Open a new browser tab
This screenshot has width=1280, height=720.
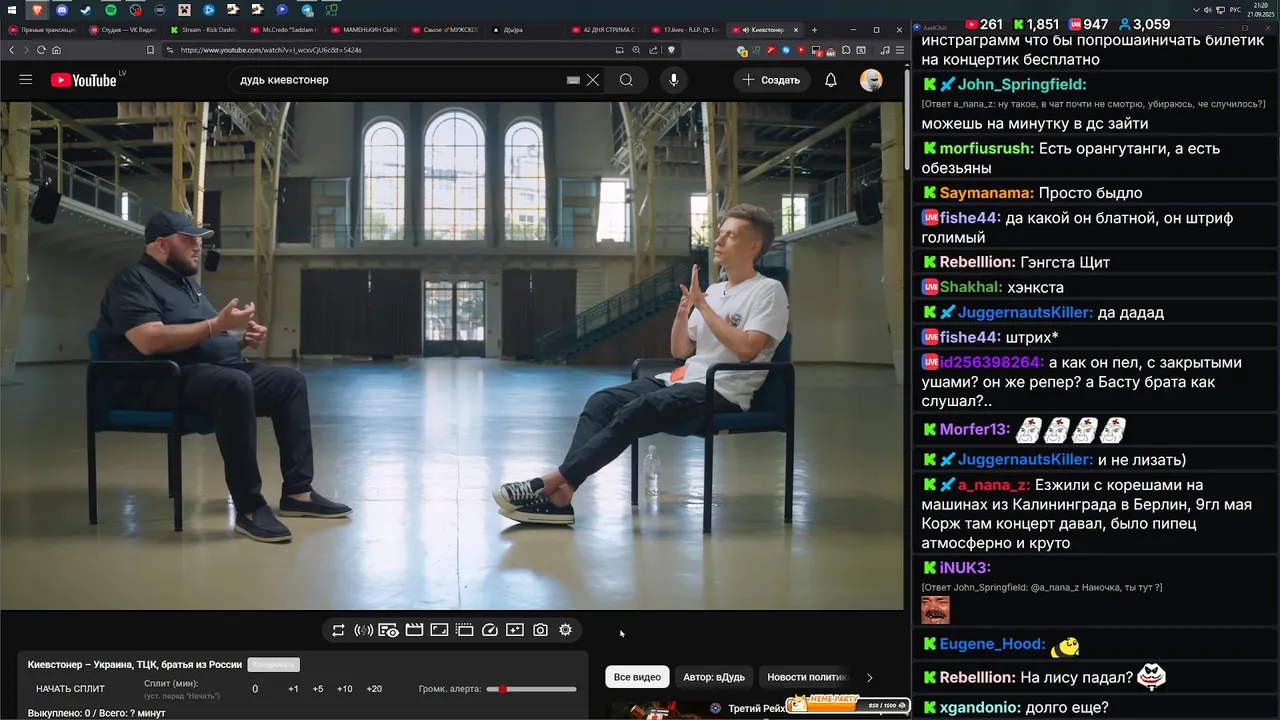click(814, 30)
